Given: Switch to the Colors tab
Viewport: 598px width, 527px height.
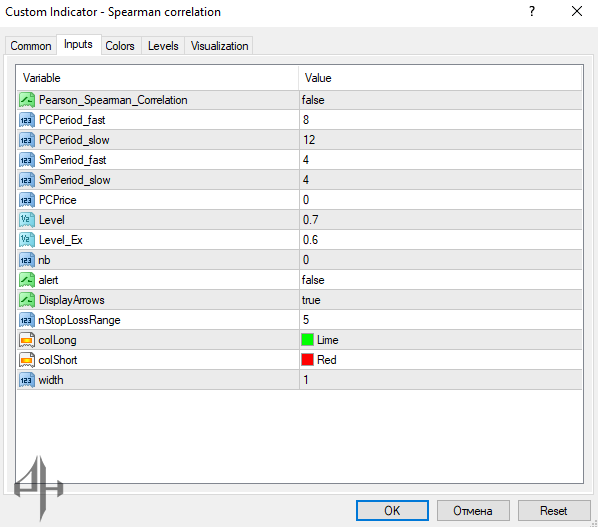Looking at the screenshot, I should coord(120,46).
